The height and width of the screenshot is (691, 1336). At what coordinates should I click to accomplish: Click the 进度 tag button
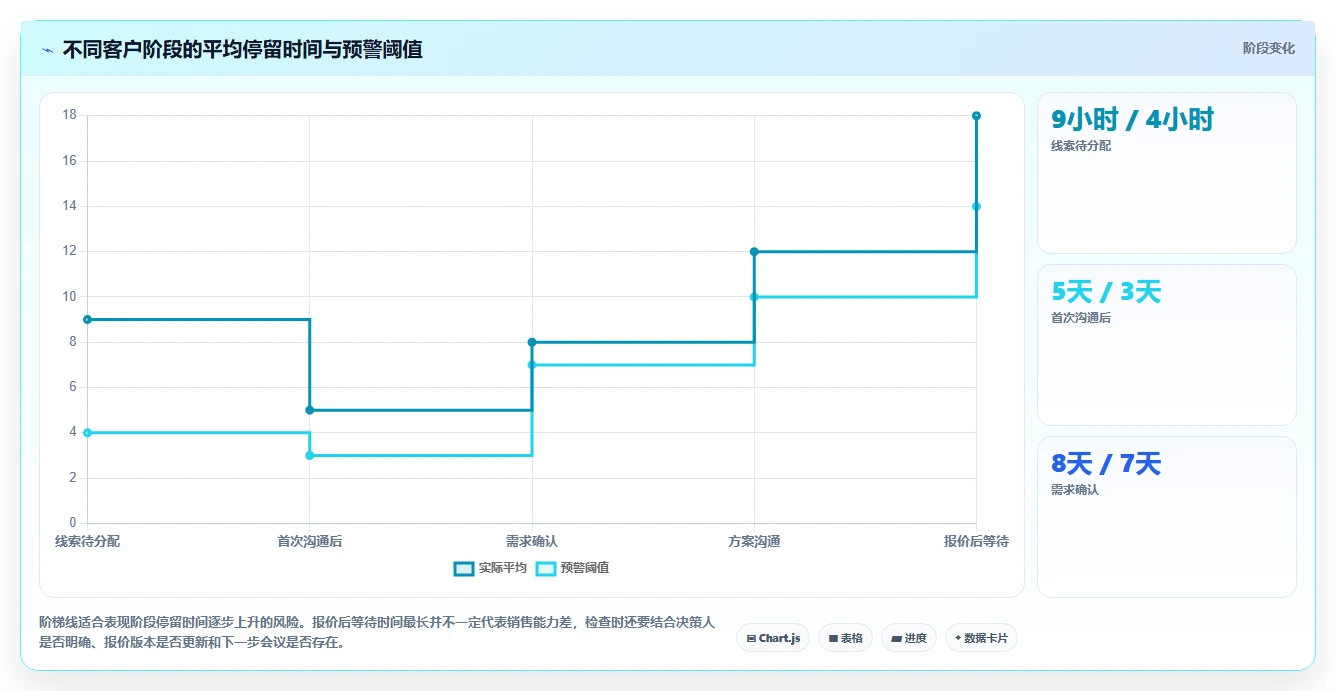click(908, 638)
